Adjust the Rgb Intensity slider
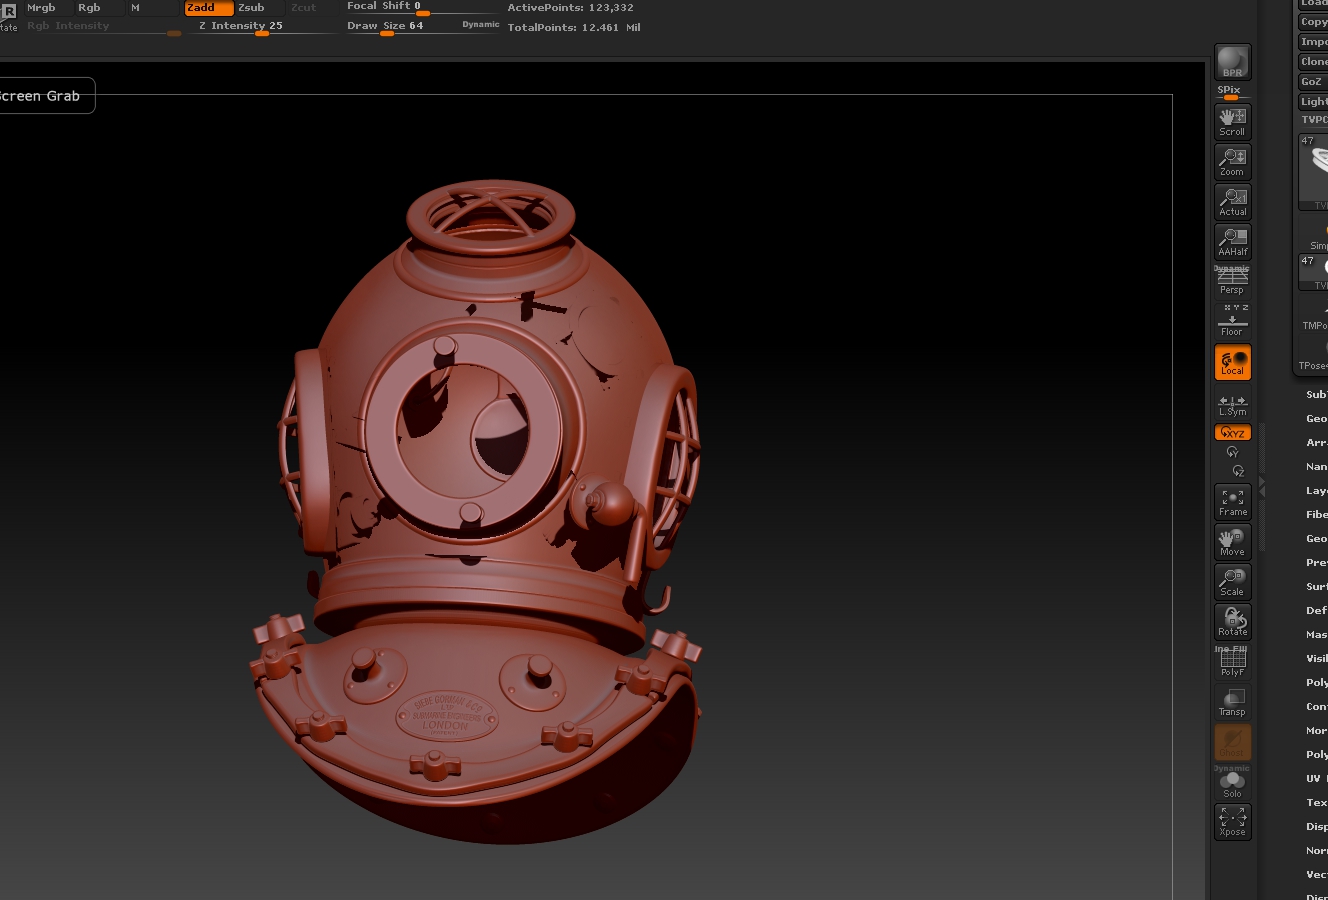Image resolution: width=1328 pixels, height=900 pixels. (104, 27)
